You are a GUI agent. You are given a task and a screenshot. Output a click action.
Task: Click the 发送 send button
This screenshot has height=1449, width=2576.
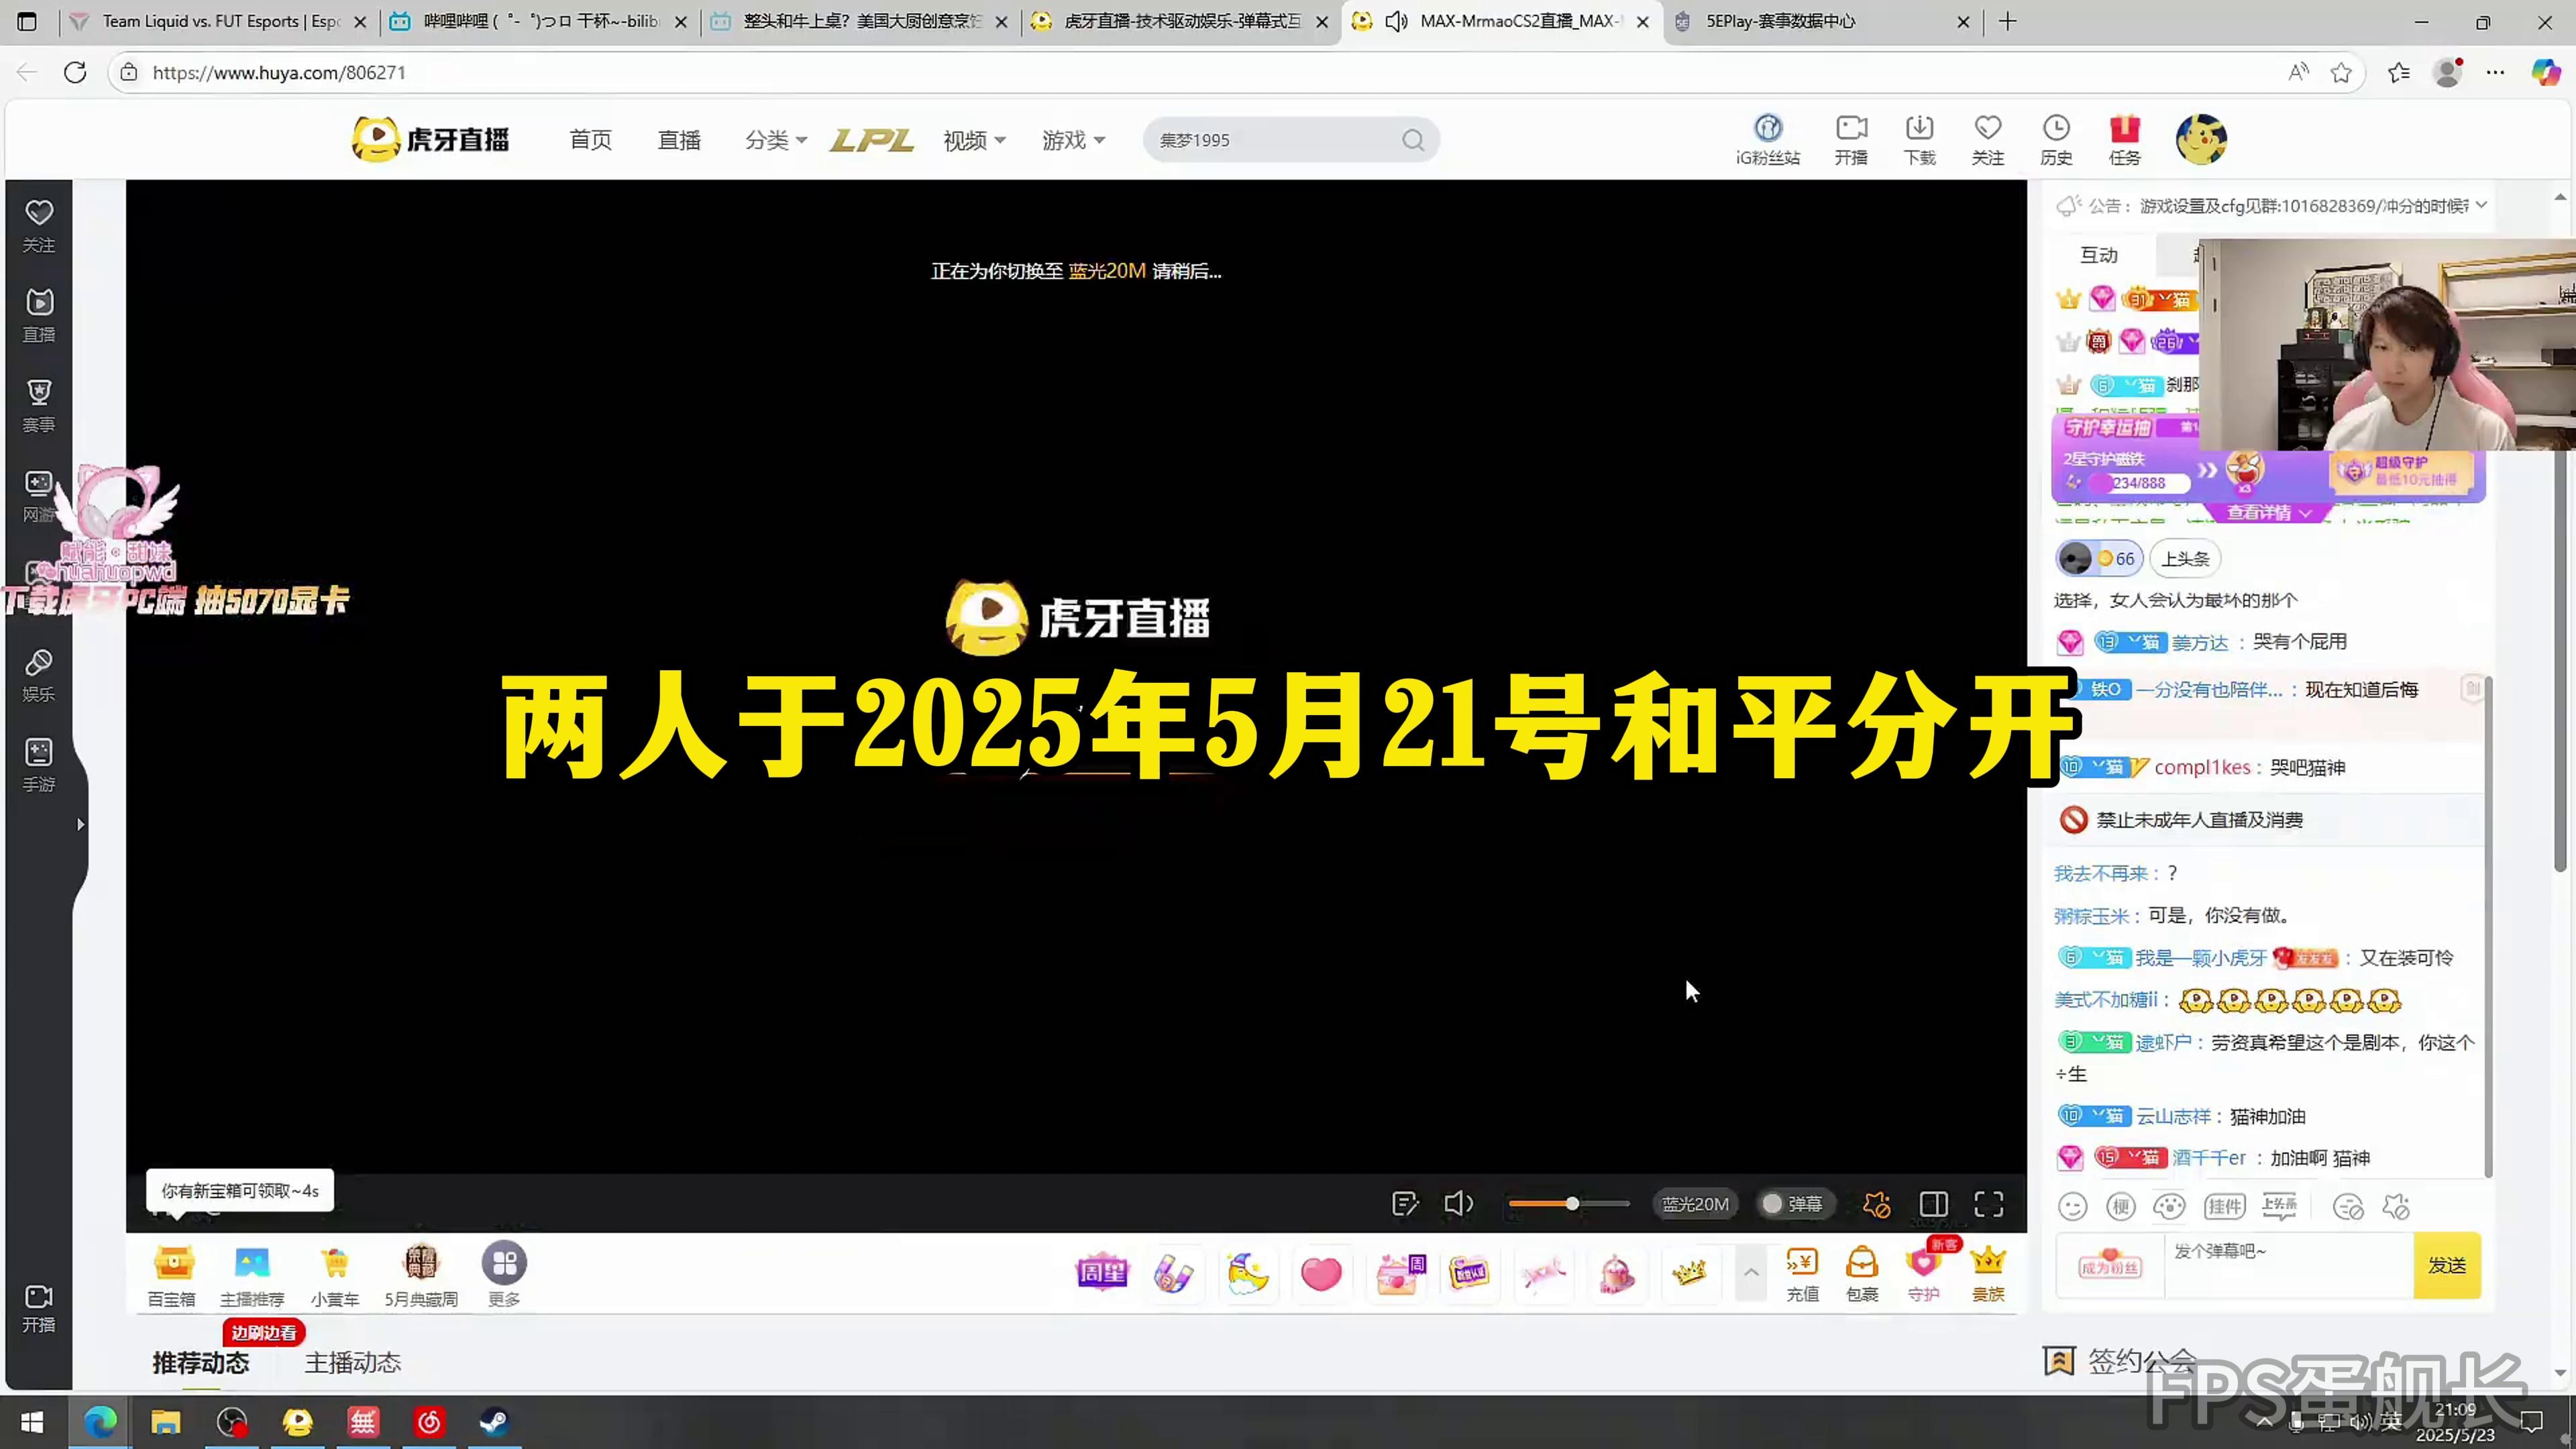pyautogui.click(x=2447, y=1265)
